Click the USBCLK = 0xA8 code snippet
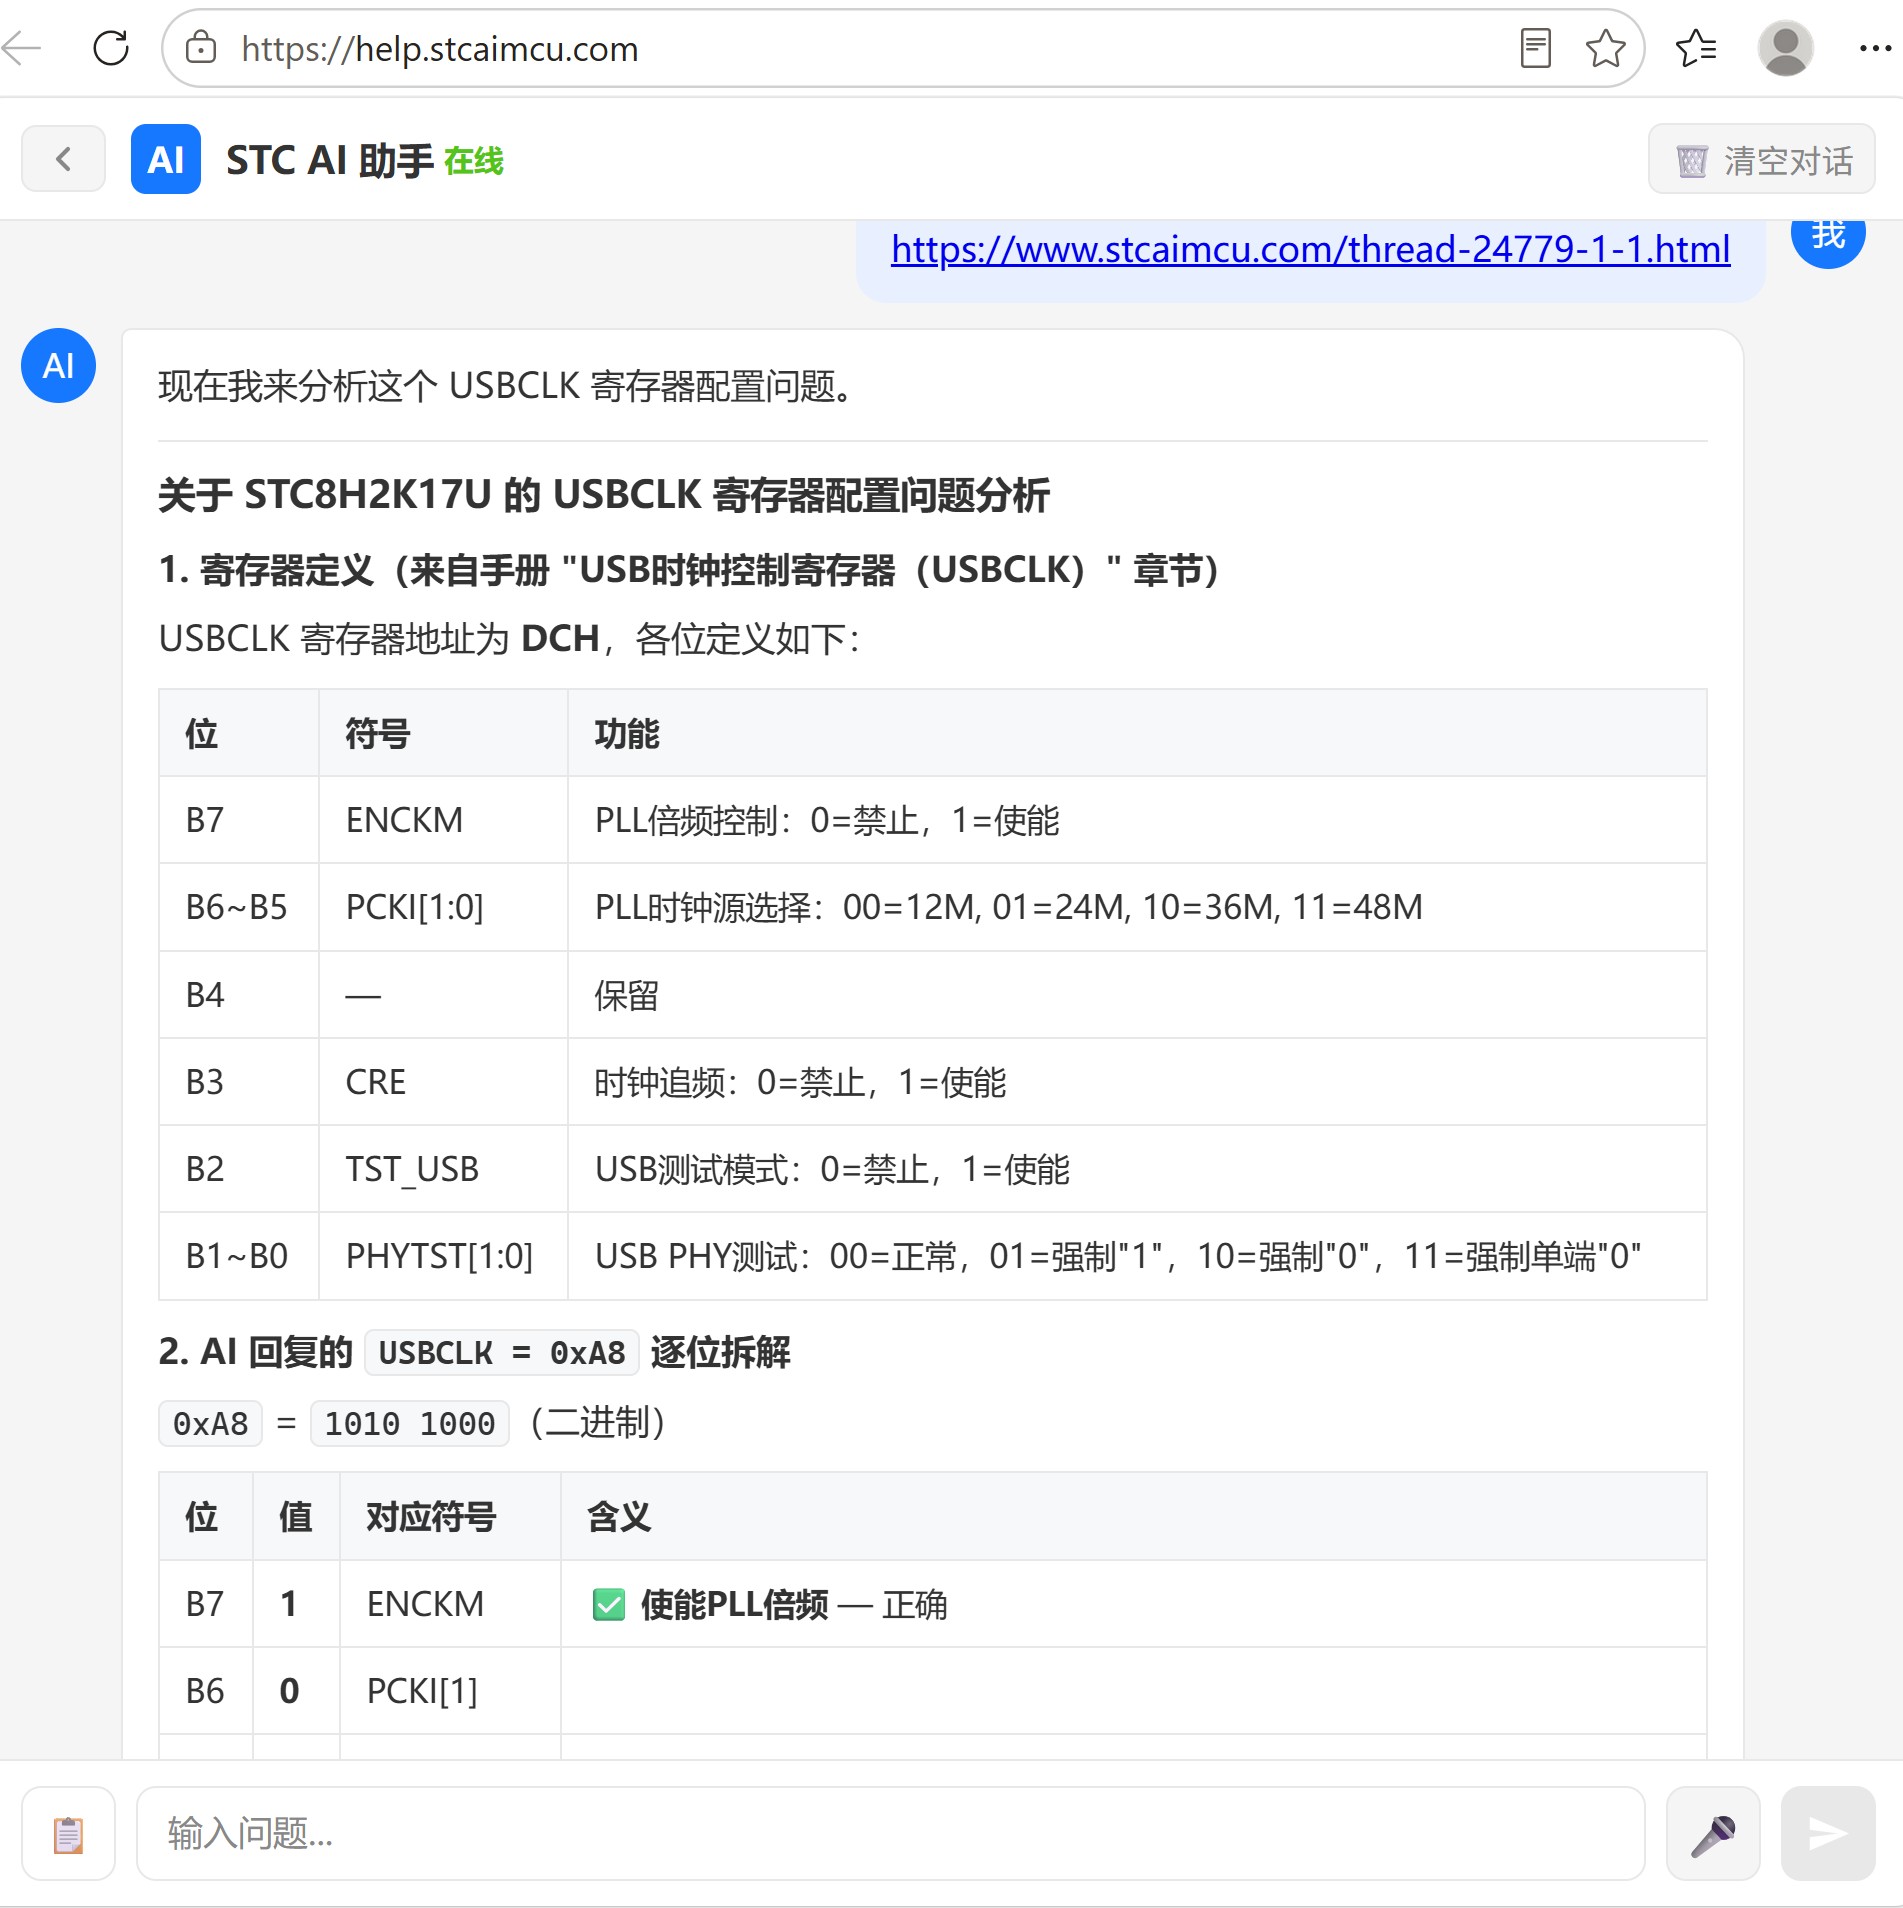 (502, 1353)
